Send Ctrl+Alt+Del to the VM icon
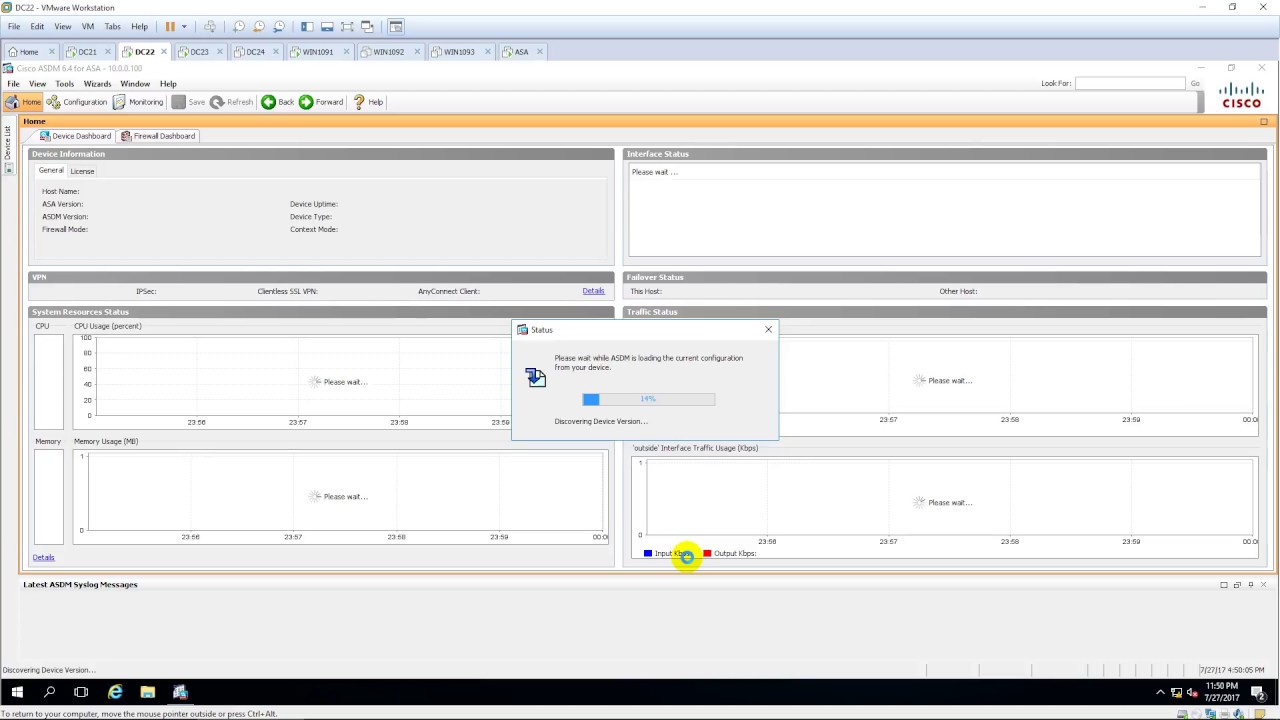The height and width of the screenshot is (720, 1280). pyautogui.click(x=209, y=26)
